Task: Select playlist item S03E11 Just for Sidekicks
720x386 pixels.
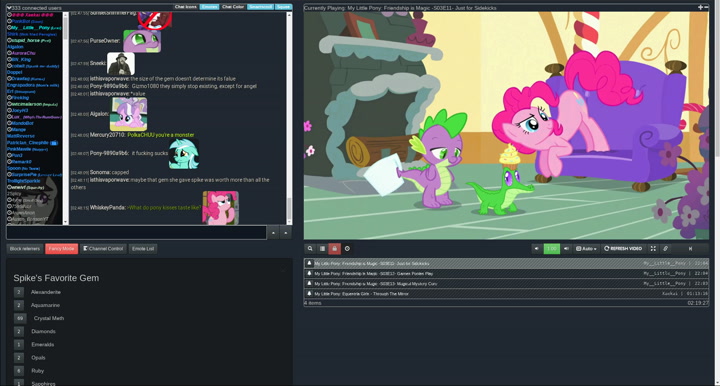Action: click(506, 263)
